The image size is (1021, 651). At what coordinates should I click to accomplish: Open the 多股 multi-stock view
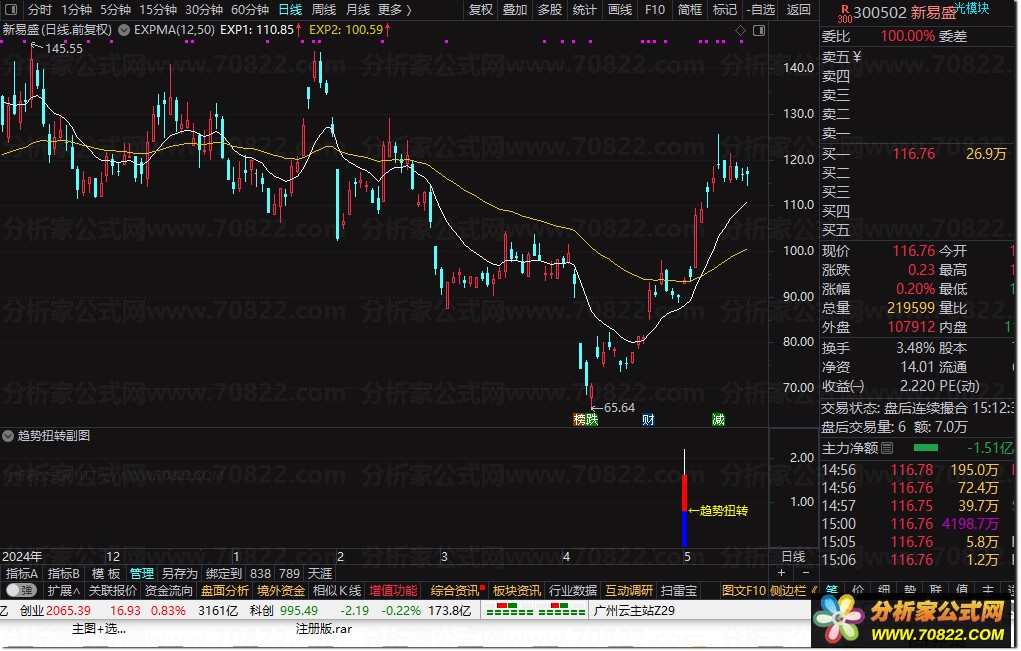click(550, 10)
